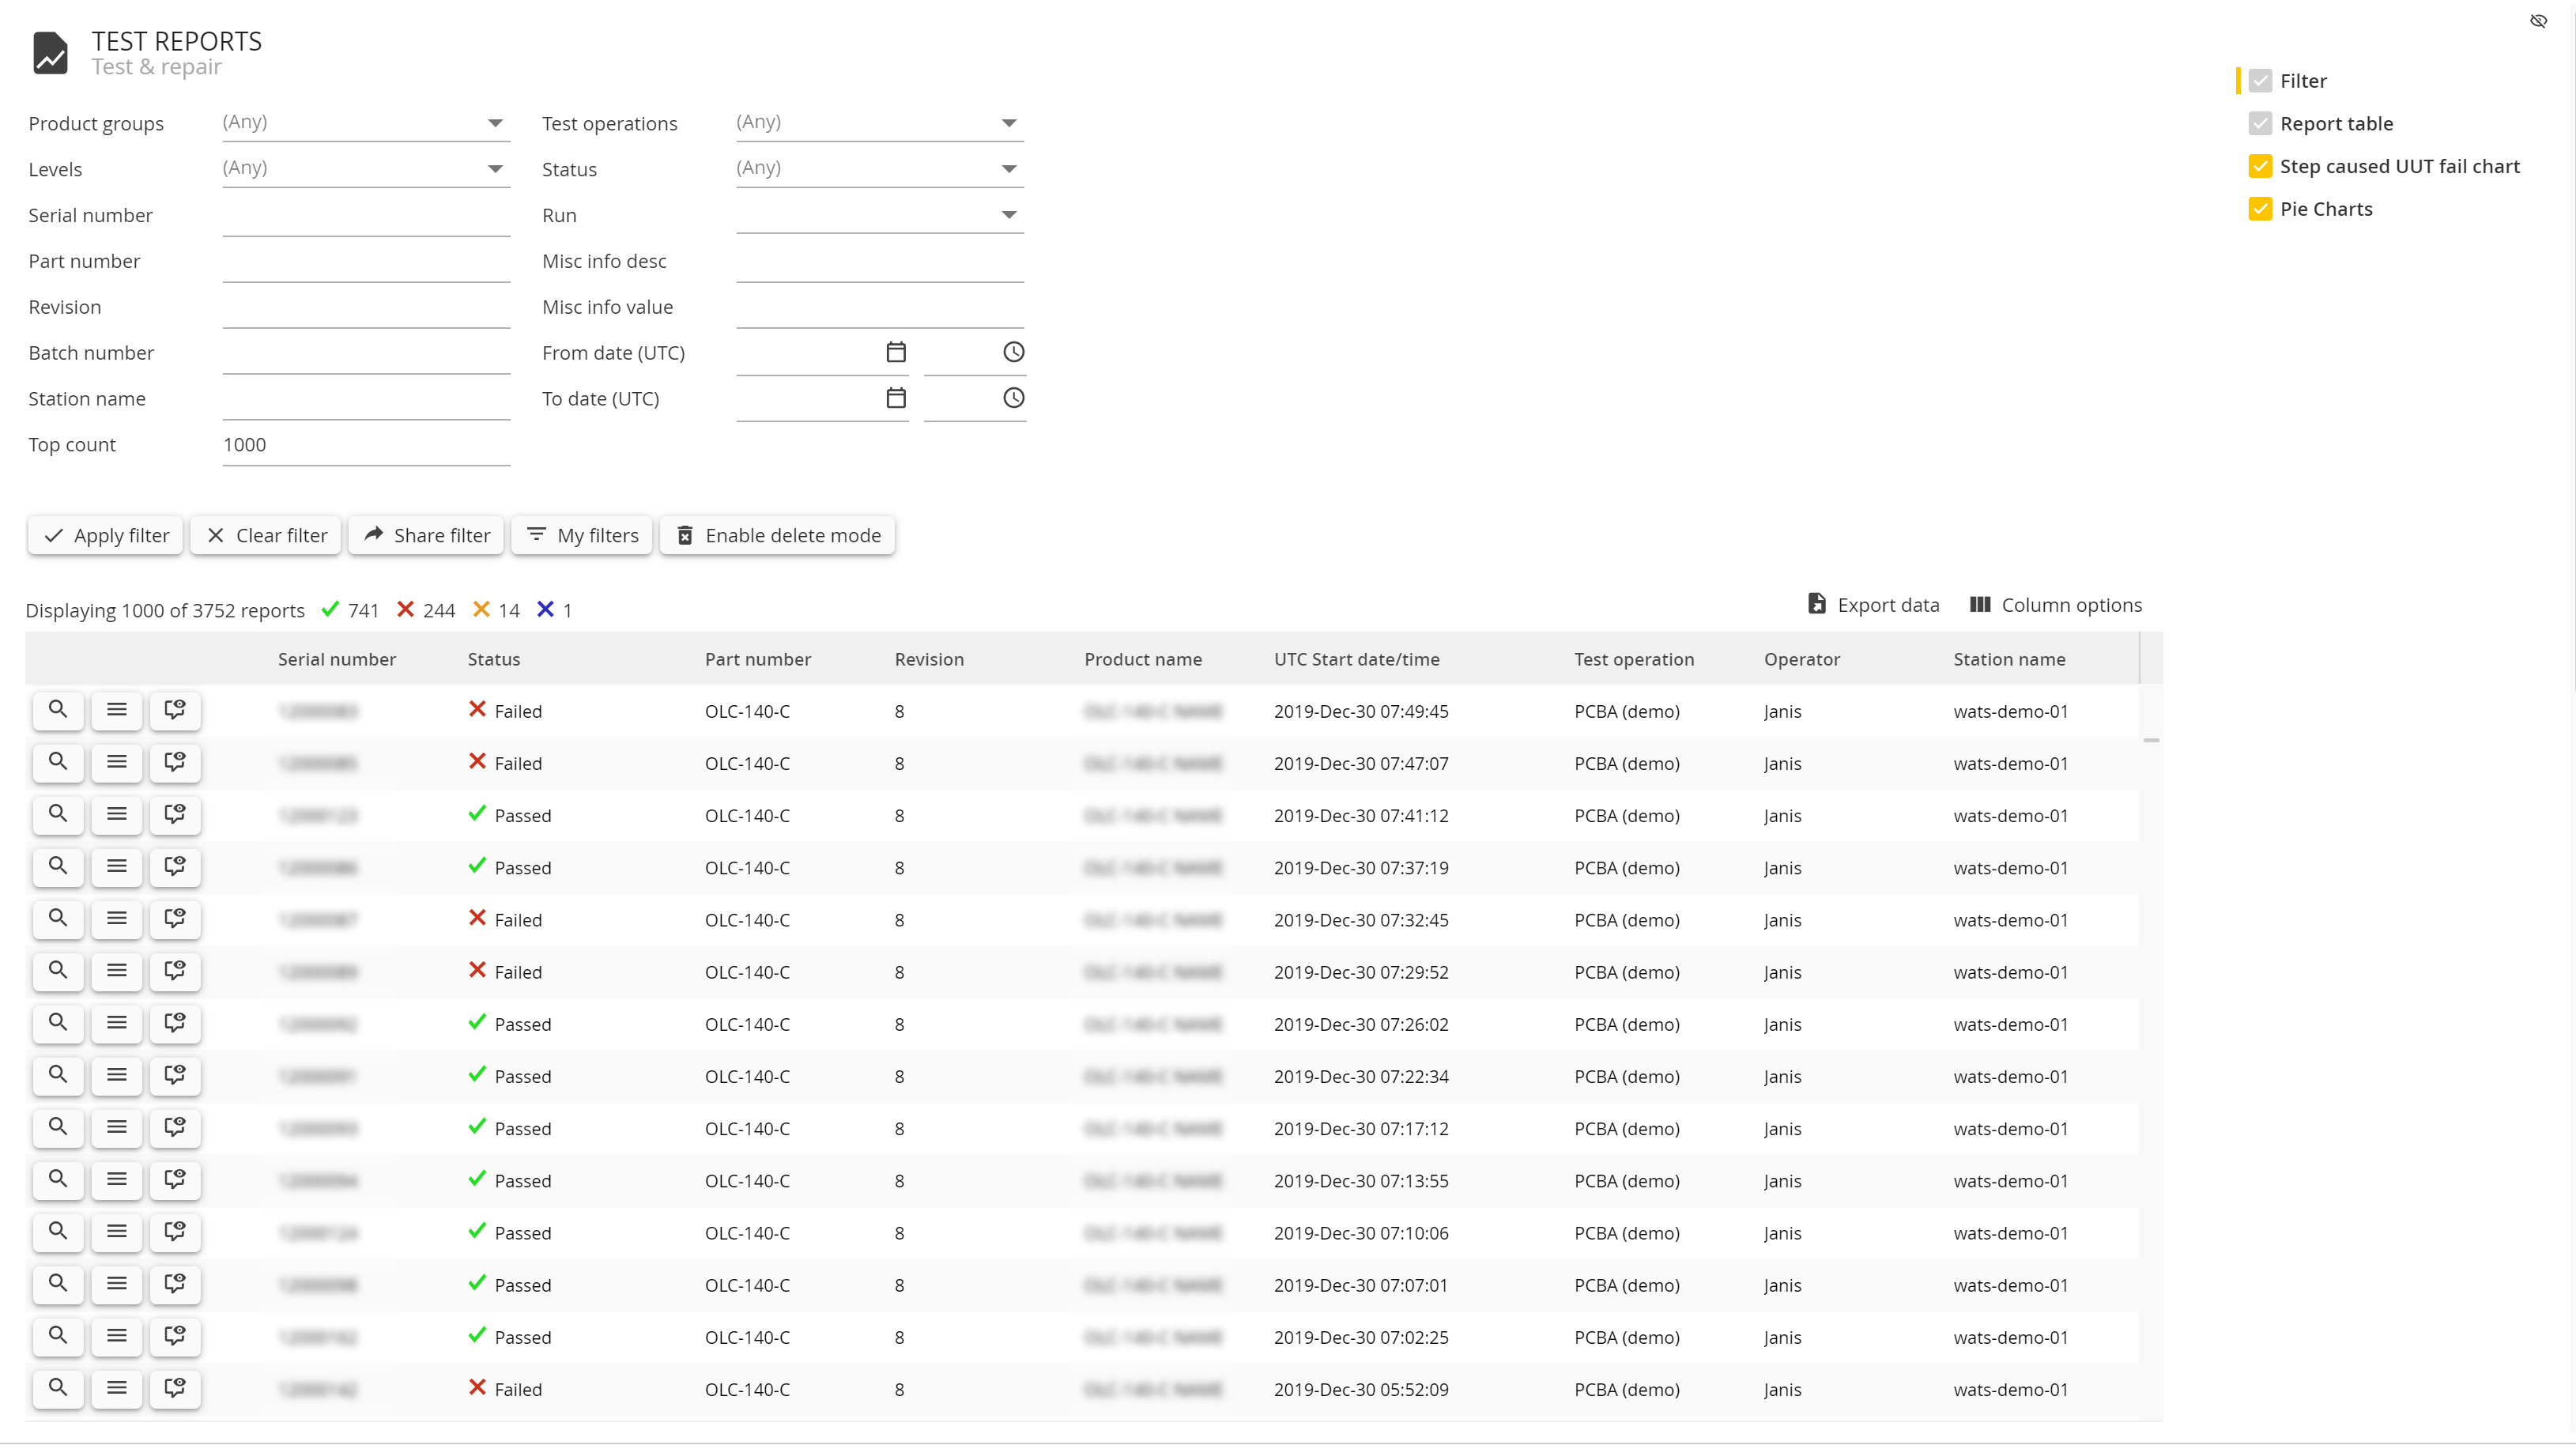This screenshot has width=2576, height=1449.
Task: Click the comment icon in the third report row
Action: (x=175, y=814)
